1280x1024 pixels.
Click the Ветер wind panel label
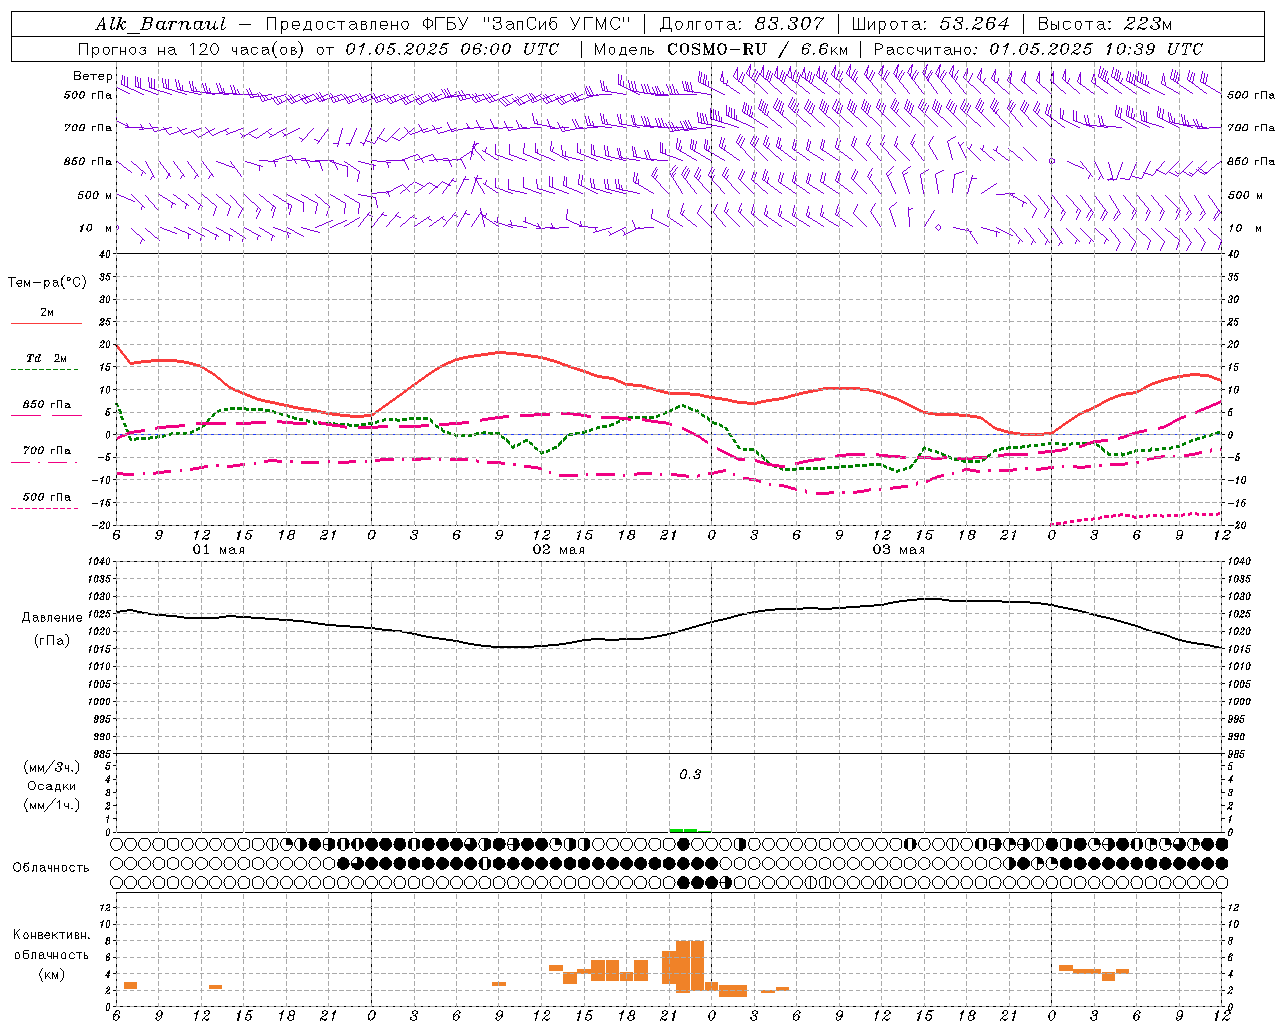pos(93,76)
